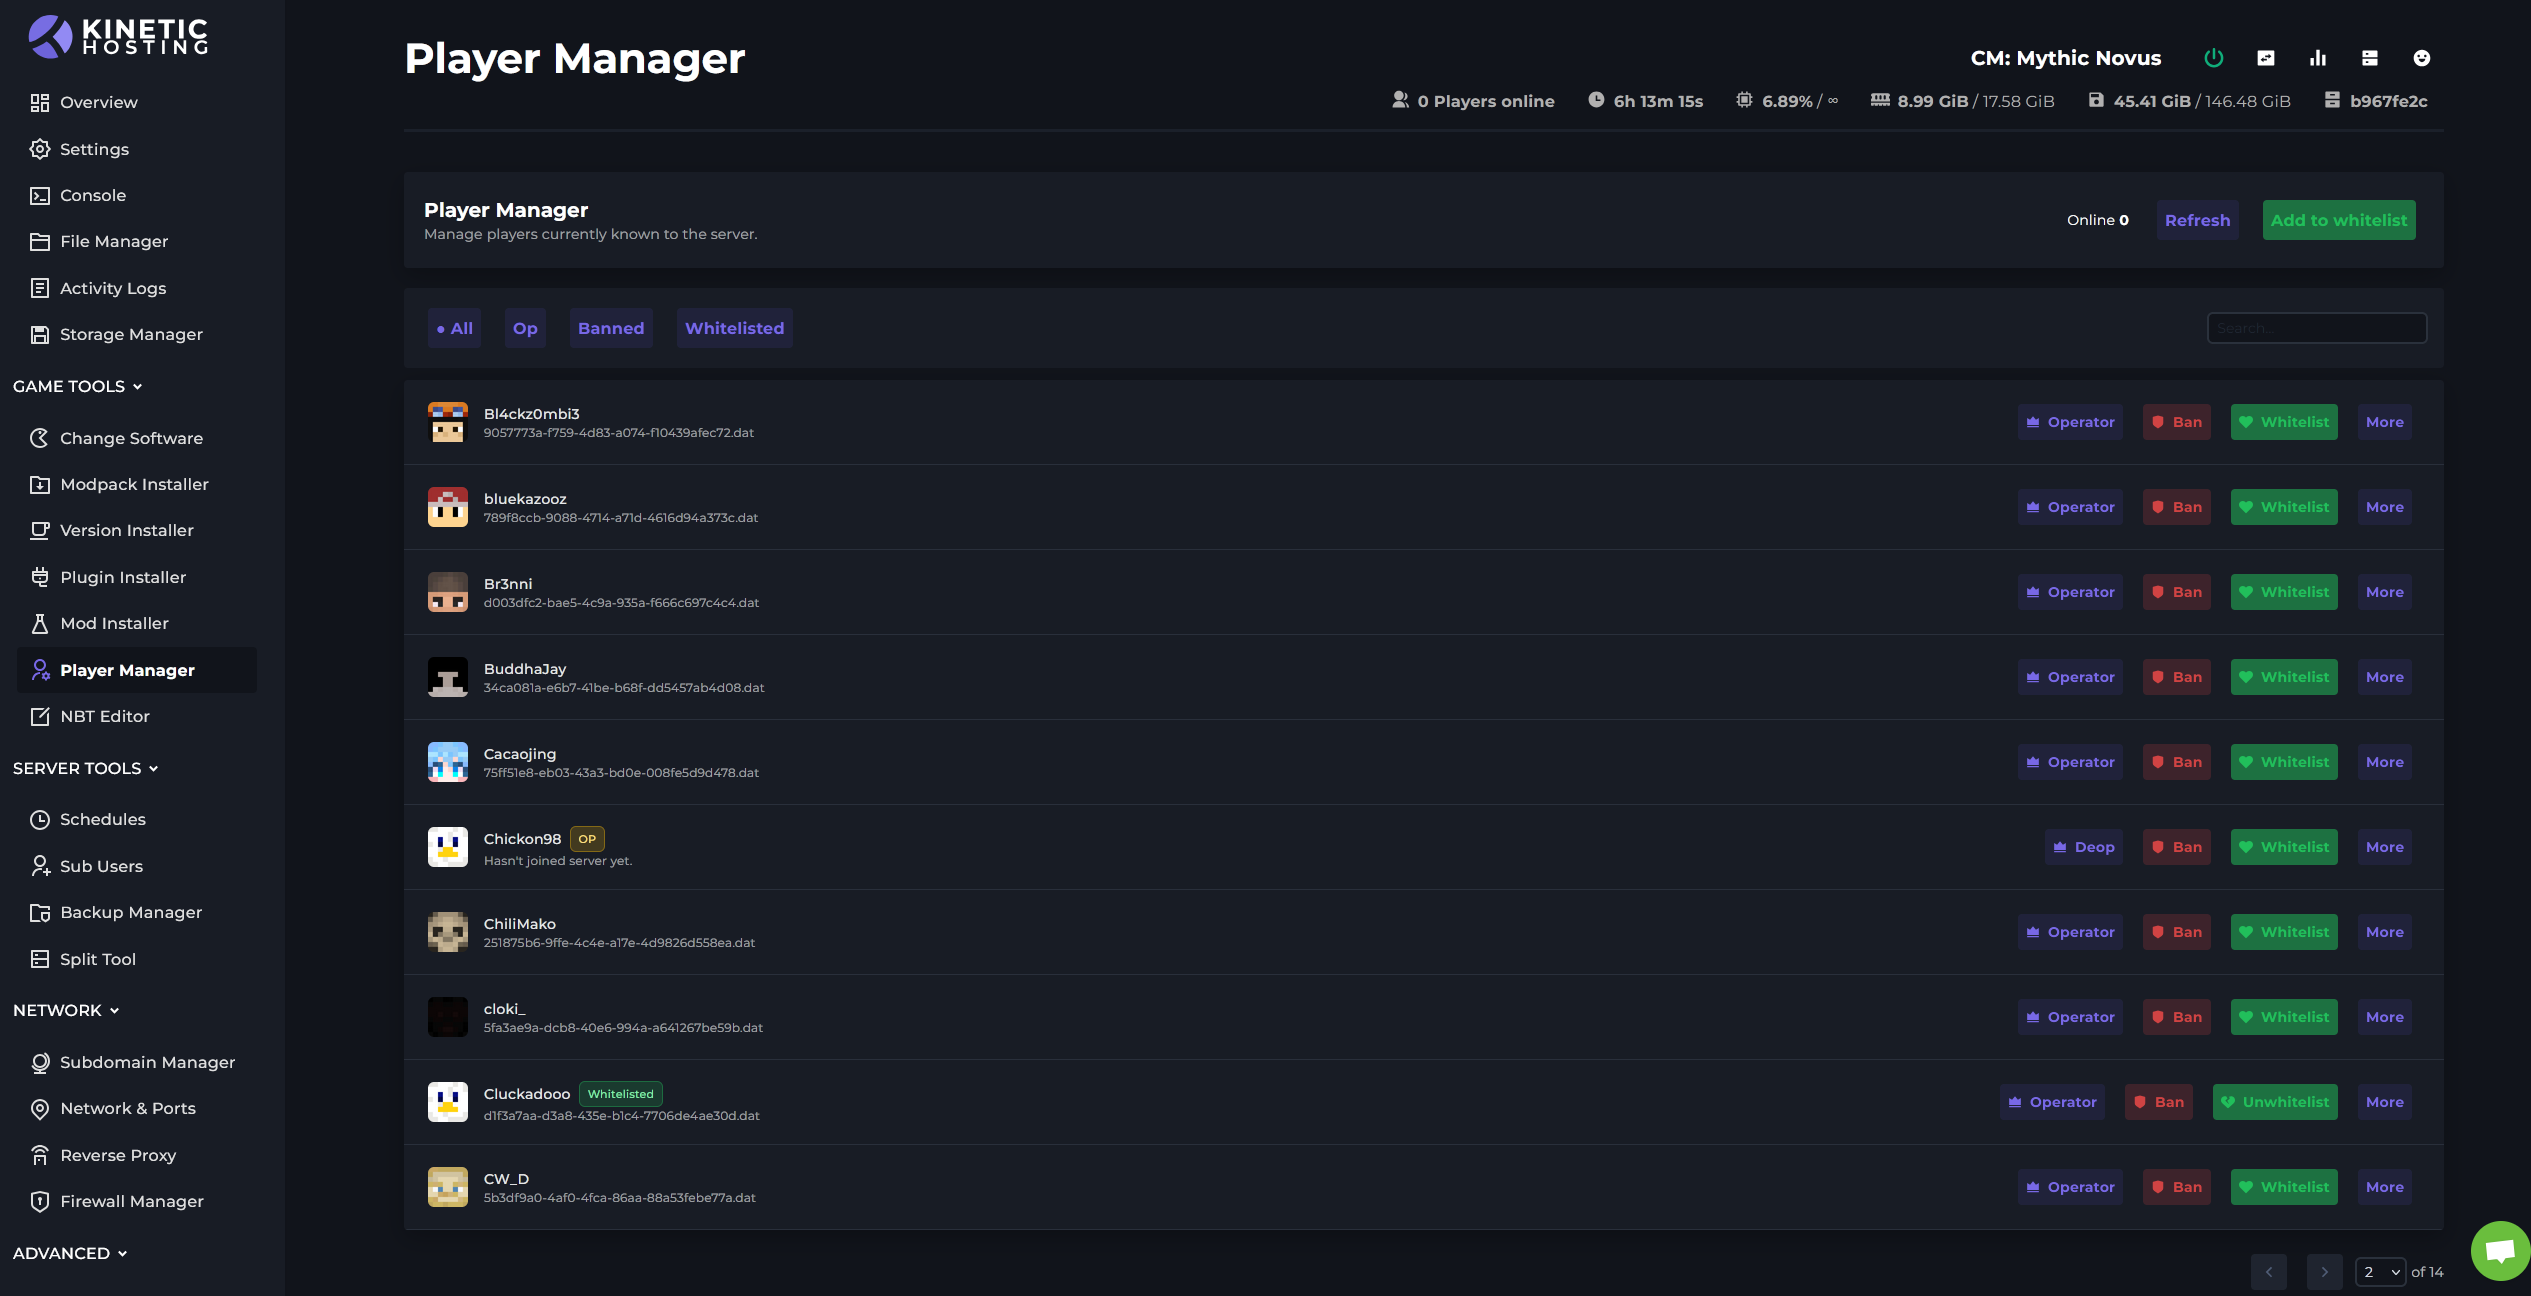Unwhitelist the player Cluckadooo
Viewport: 2531px width, 1296px height.
2275,1101
